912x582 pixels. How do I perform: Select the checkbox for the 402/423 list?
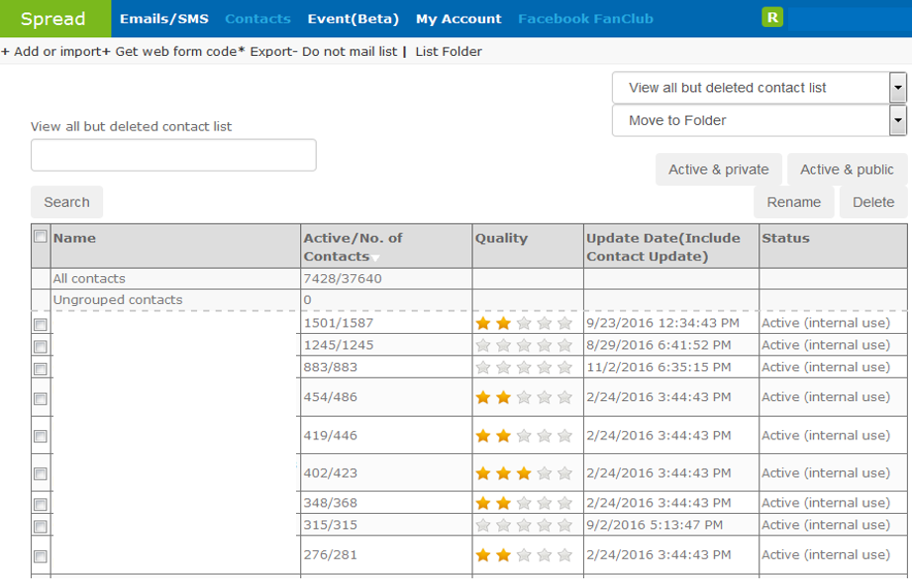point(41,474)
